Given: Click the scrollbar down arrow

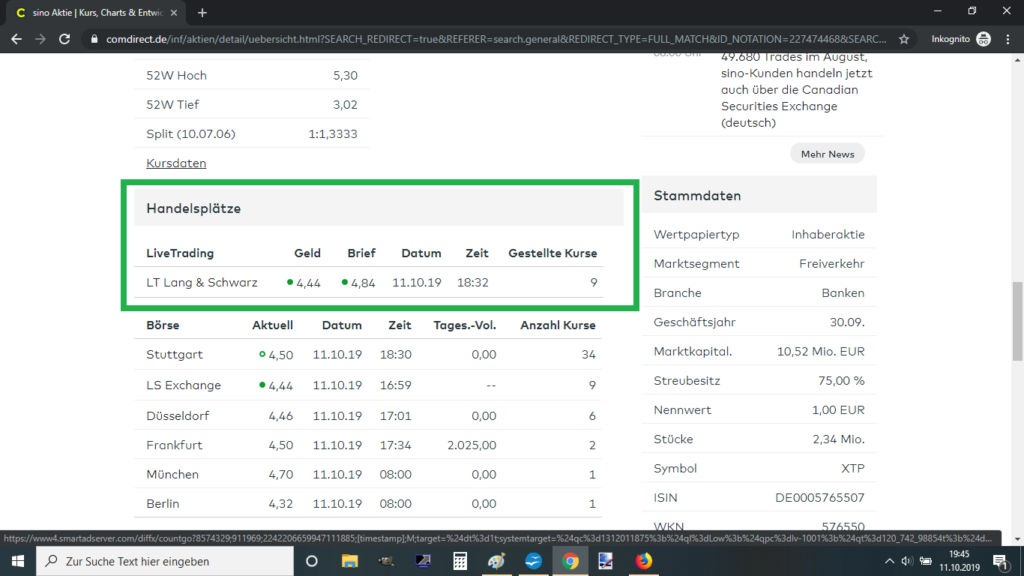Looking at the screenshot, I should tap(1017, 539).
